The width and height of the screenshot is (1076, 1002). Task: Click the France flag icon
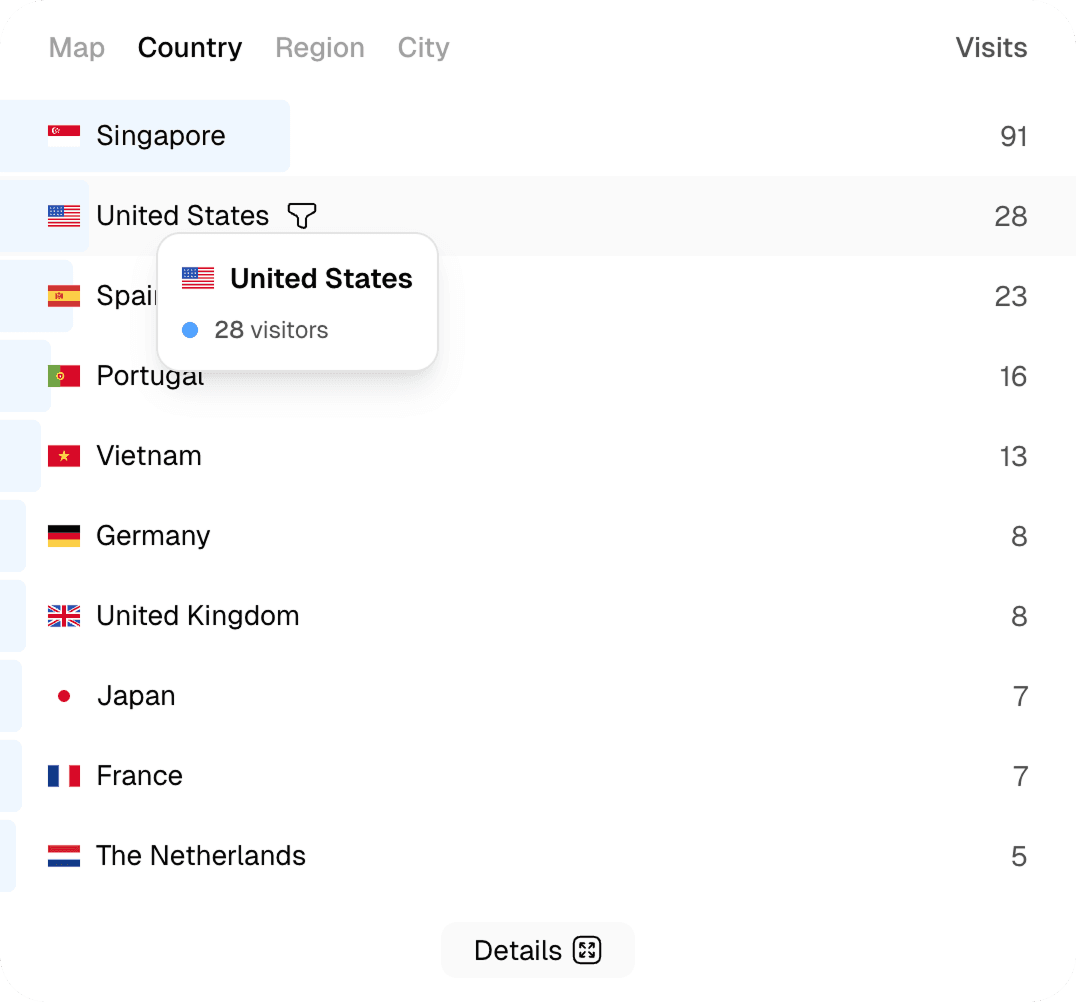coord(64,776)
